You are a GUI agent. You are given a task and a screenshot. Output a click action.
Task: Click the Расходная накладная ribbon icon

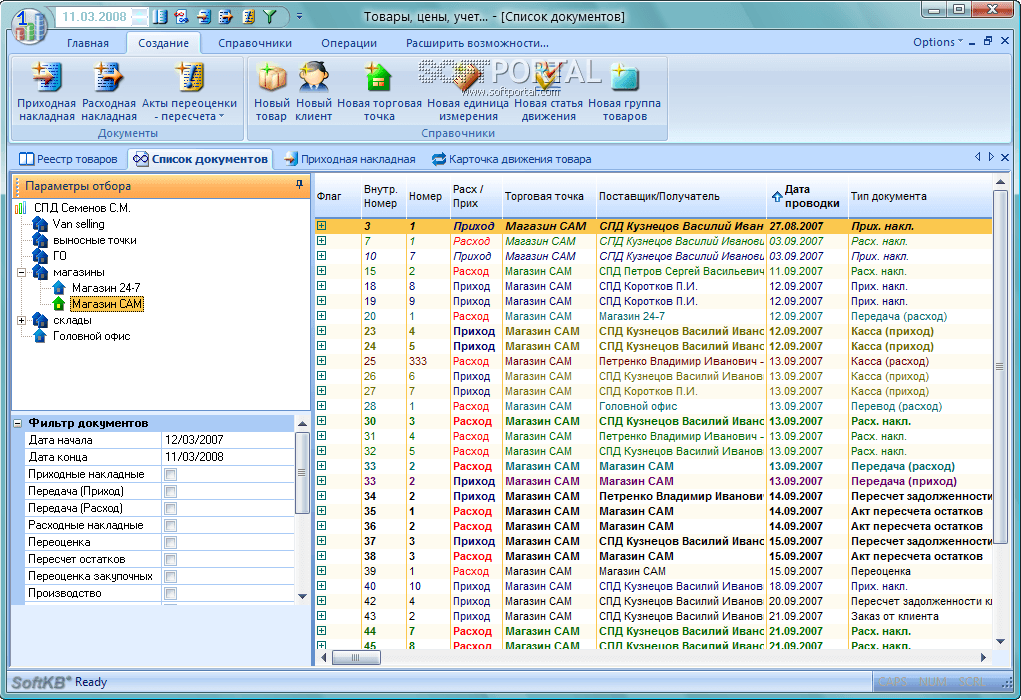[x=108, y=79]
